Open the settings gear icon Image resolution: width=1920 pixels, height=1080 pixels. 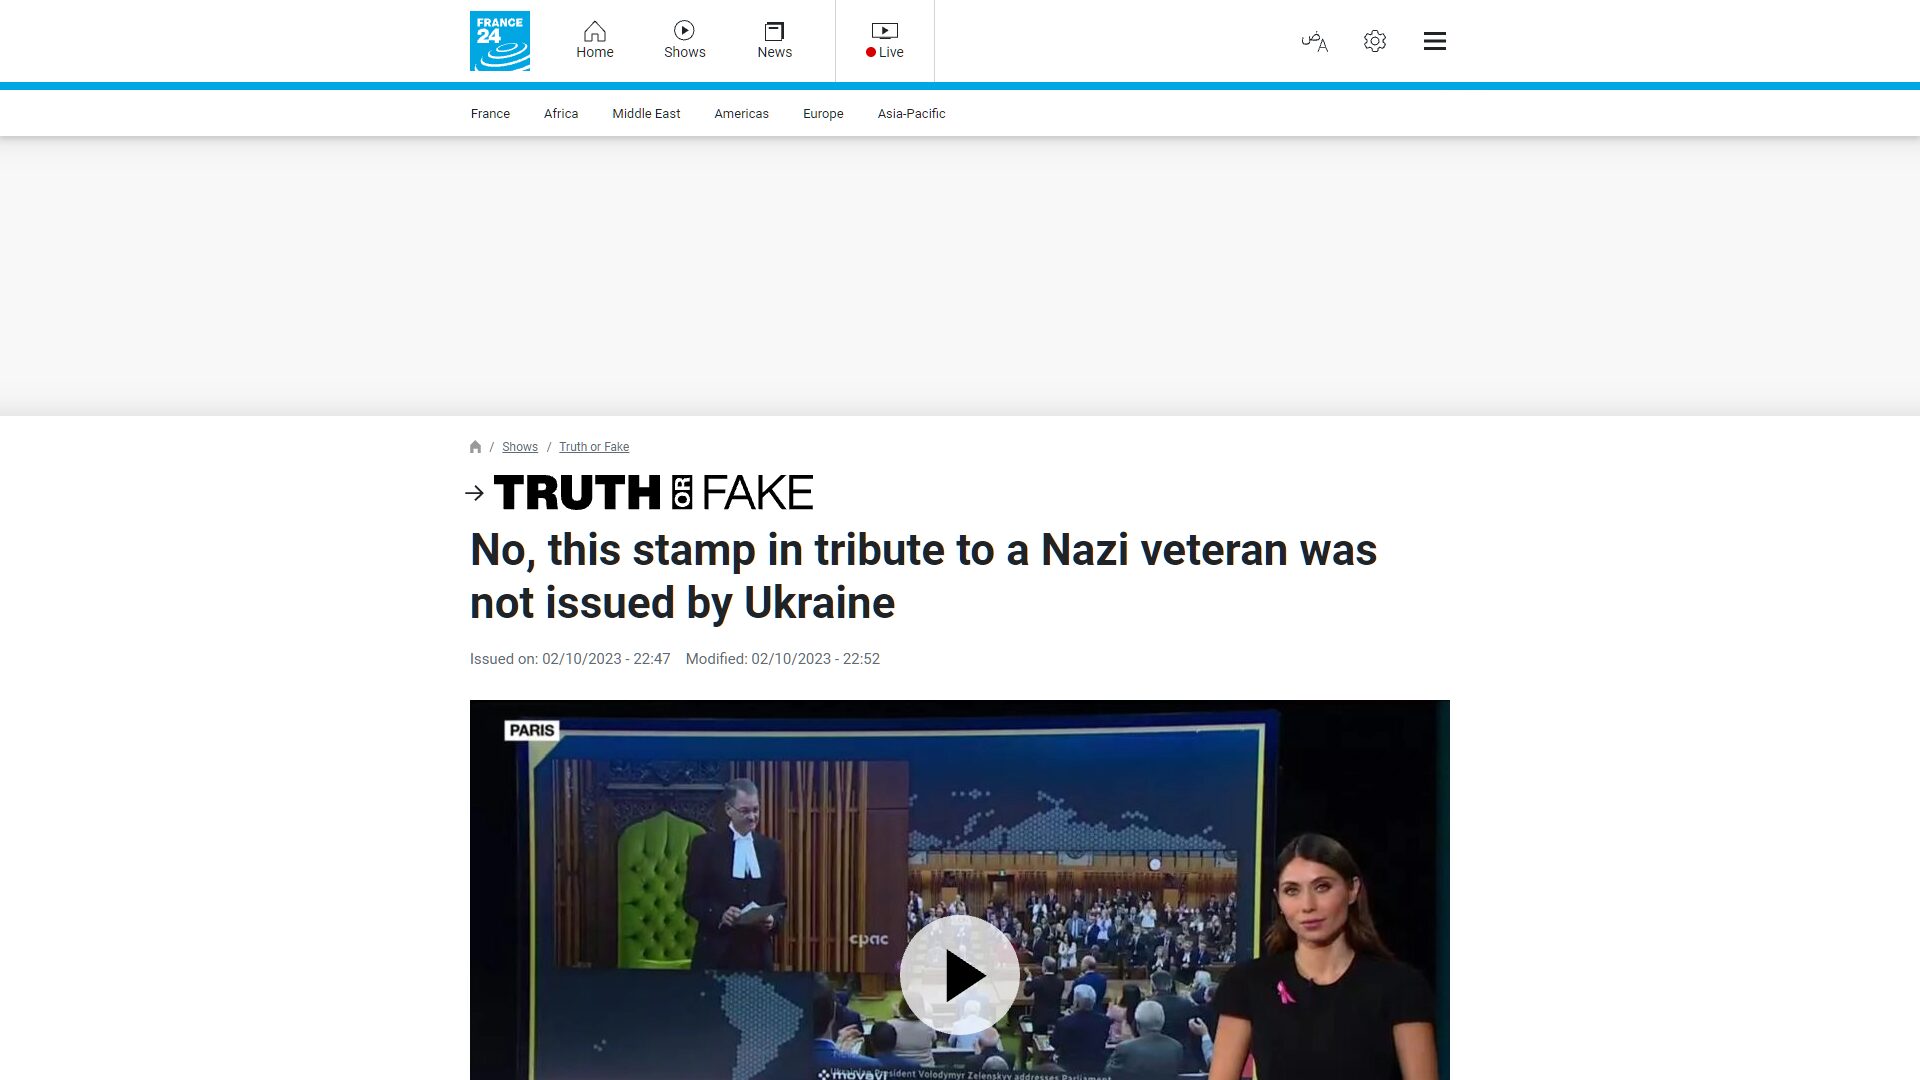[1375, 41]
